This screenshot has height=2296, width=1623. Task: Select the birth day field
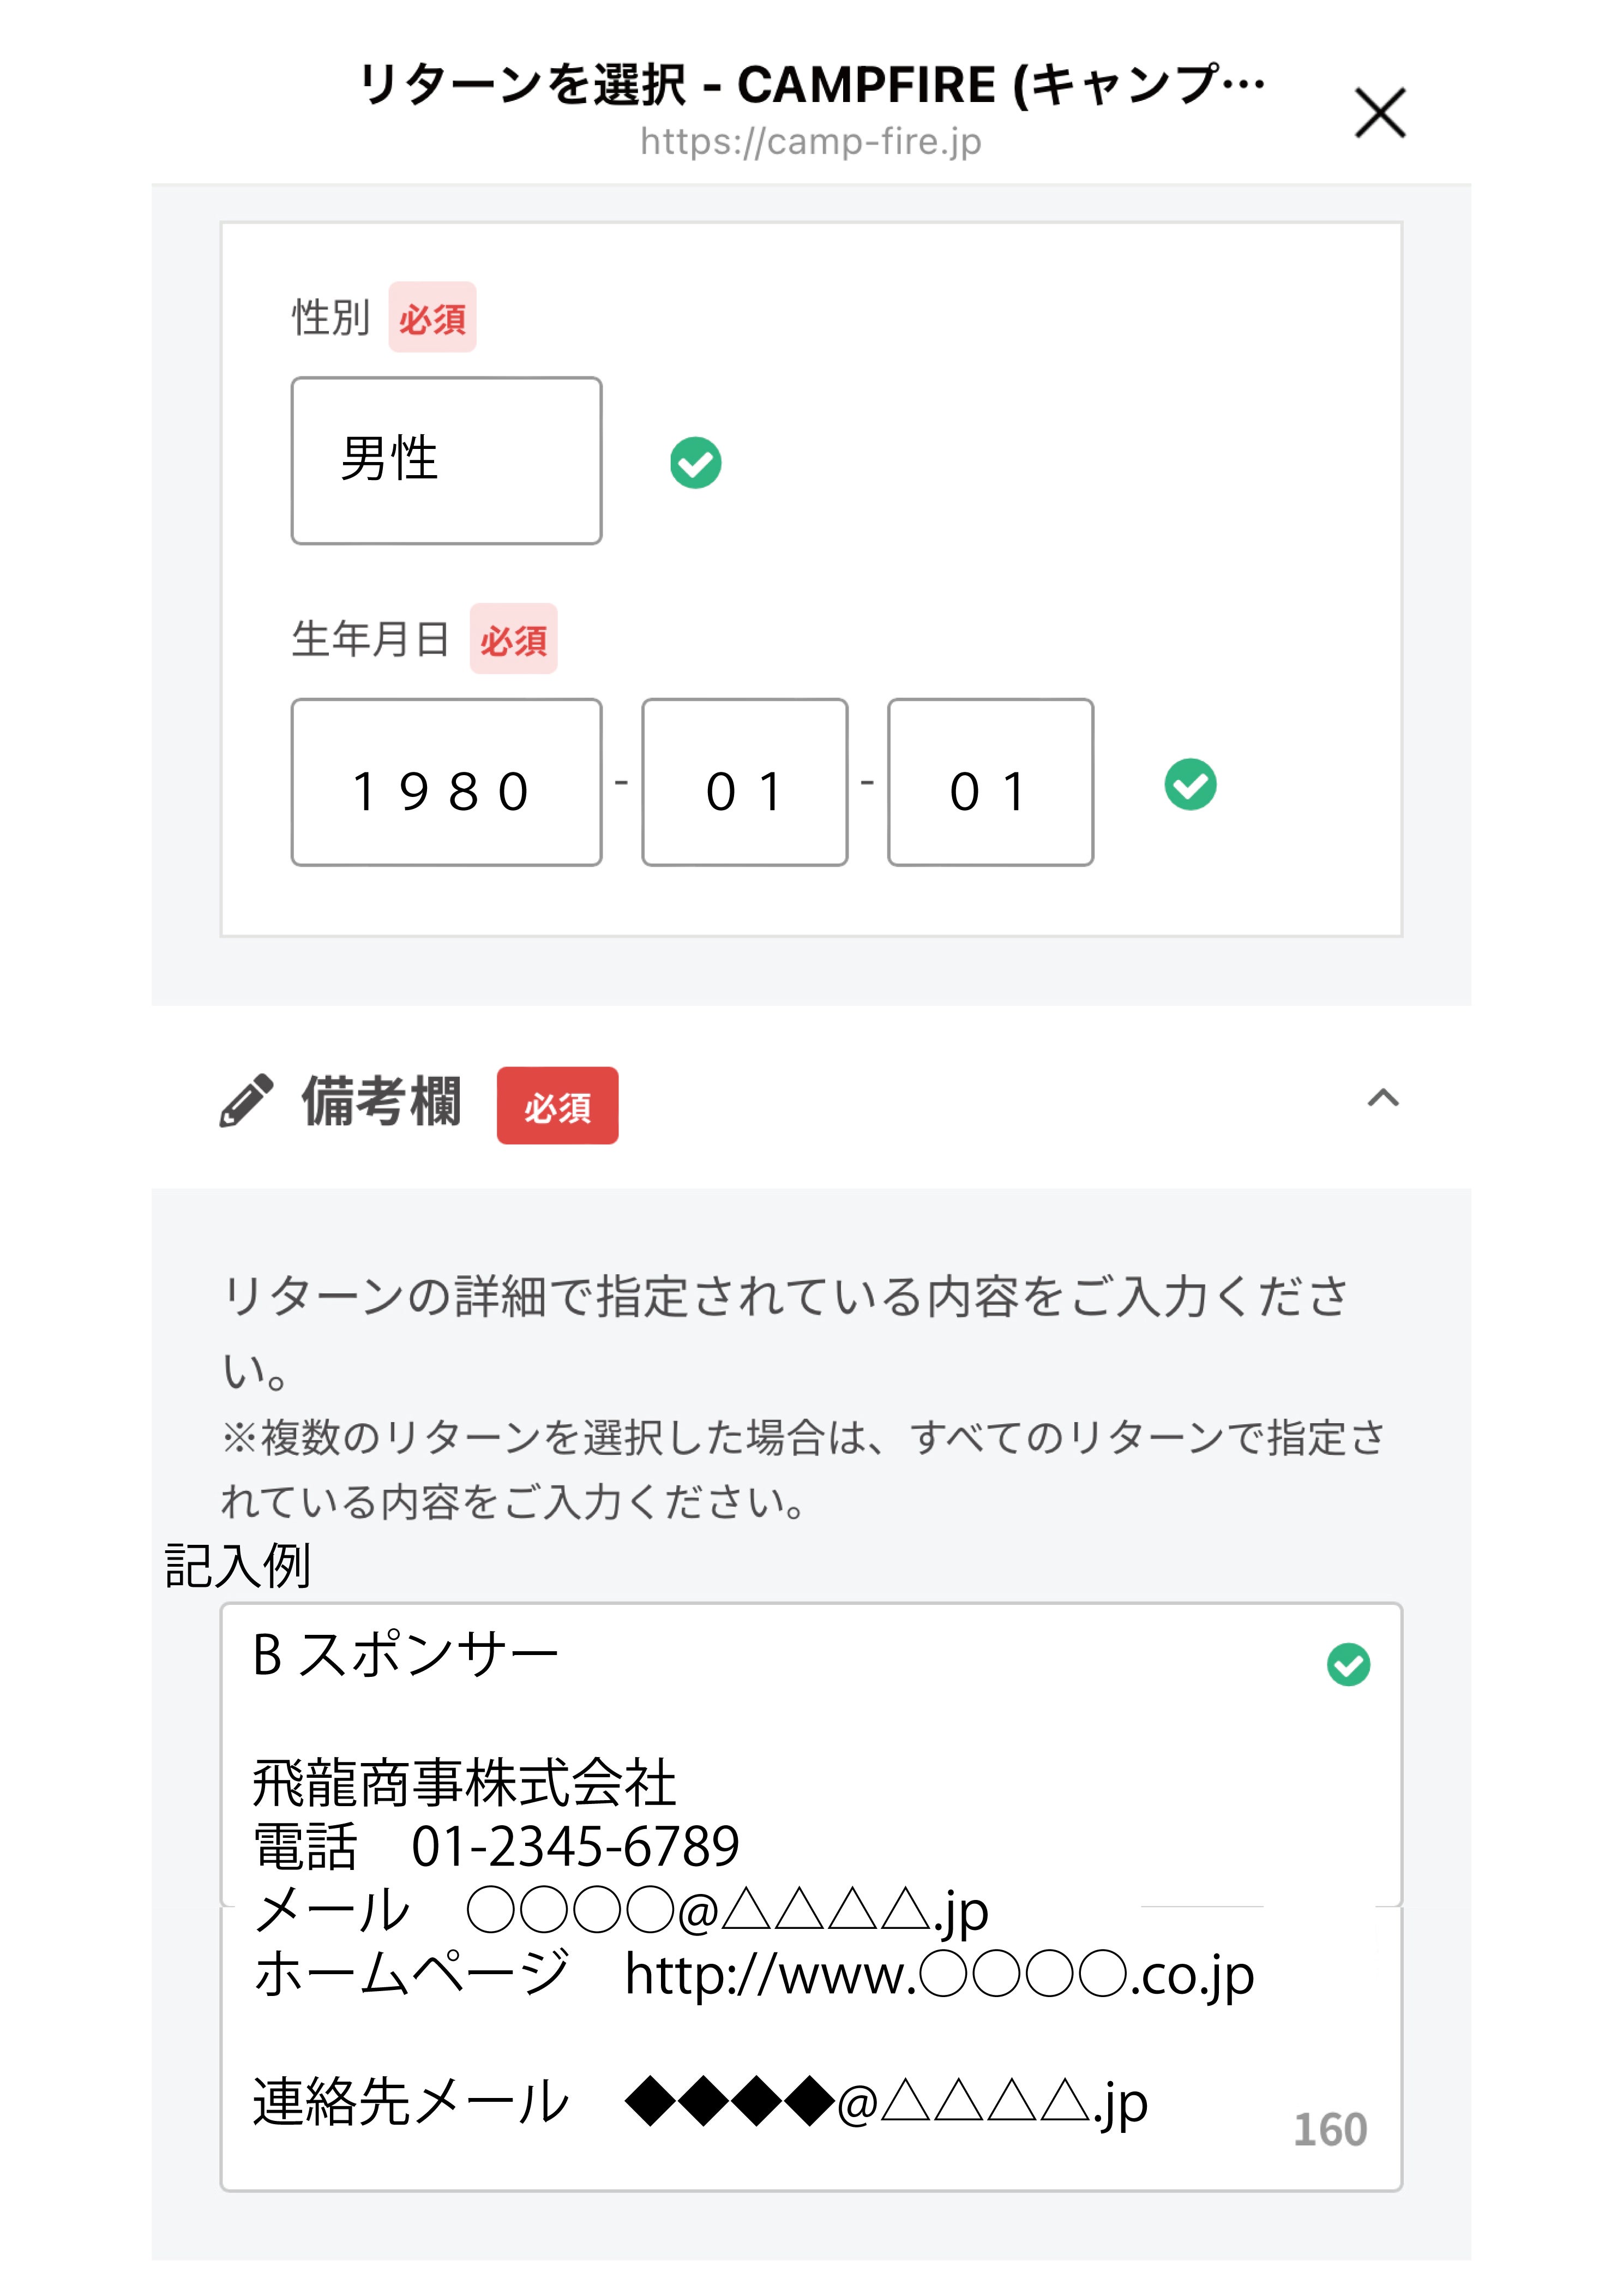click(990, 783)
